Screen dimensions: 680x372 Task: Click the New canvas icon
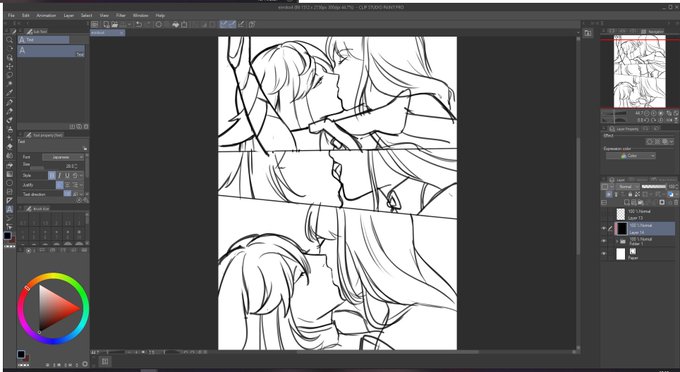(x=106, y=24)
